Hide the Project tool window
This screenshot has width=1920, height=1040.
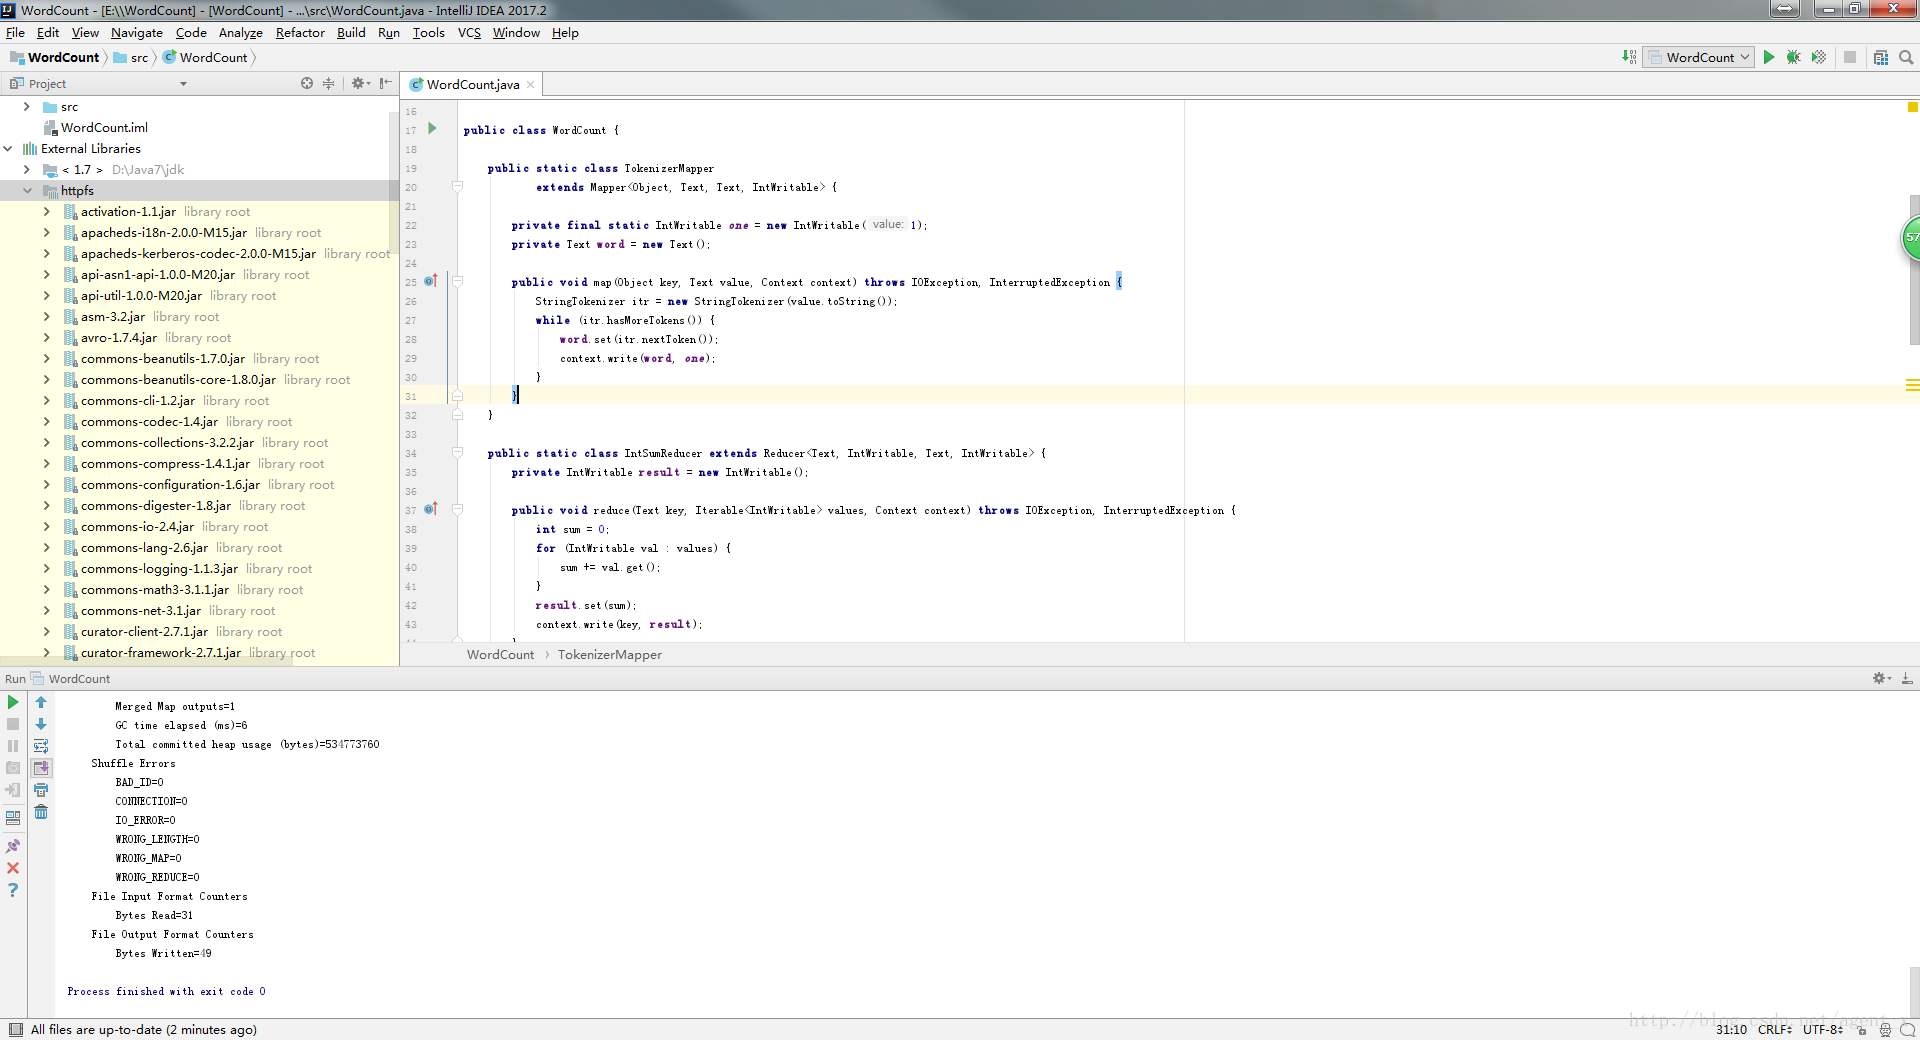[385, 83]
